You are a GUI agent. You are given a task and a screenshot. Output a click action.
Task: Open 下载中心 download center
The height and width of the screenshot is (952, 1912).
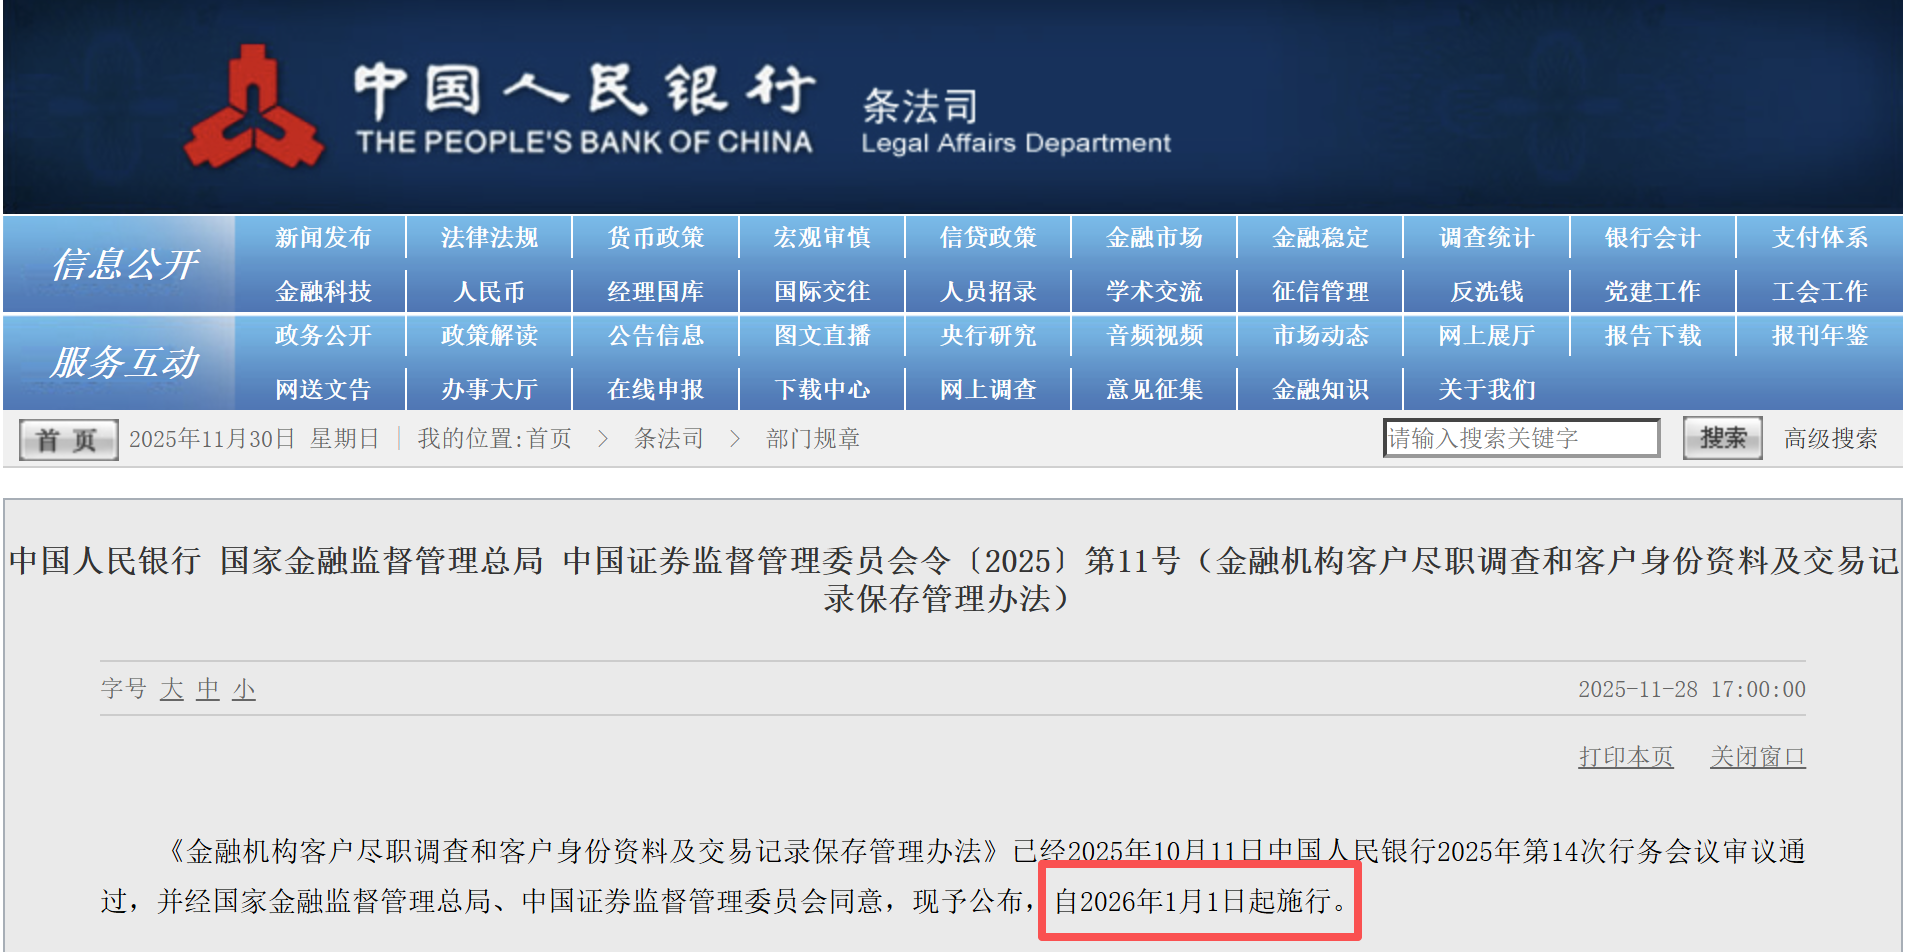pyautogui.click(x=822, y=389)
